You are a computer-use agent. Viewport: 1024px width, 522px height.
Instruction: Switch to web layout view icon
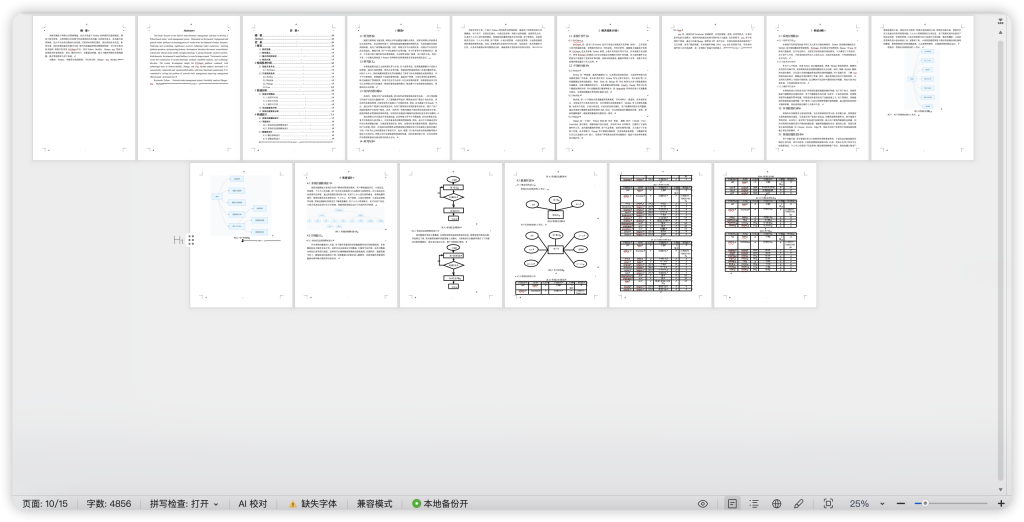(x=776, y=504)
